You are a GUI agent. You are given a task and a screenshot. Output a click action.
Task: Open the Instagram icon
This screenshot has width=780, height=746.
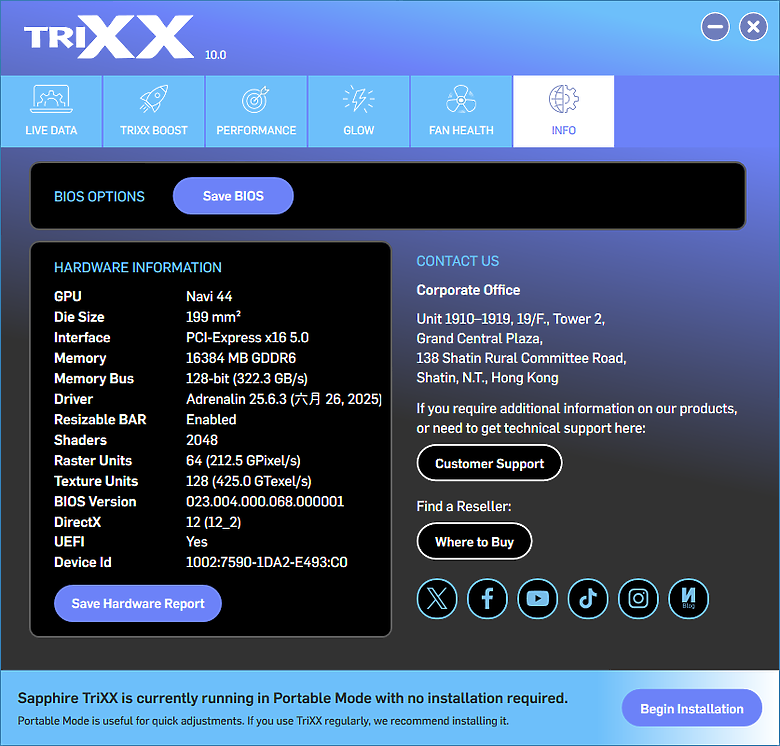[638, 599]
